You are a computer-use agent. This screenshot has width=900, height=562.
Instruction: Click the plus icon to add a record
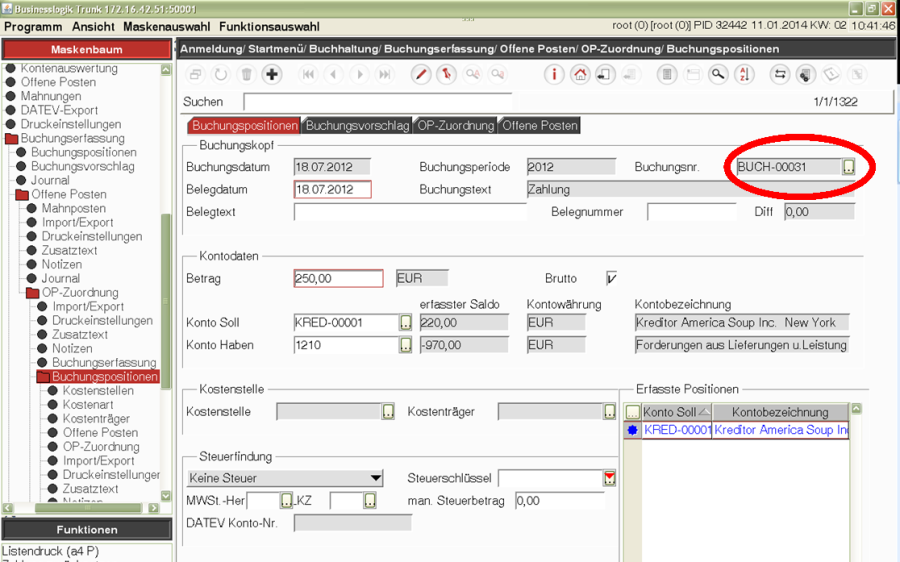[272, 74]
